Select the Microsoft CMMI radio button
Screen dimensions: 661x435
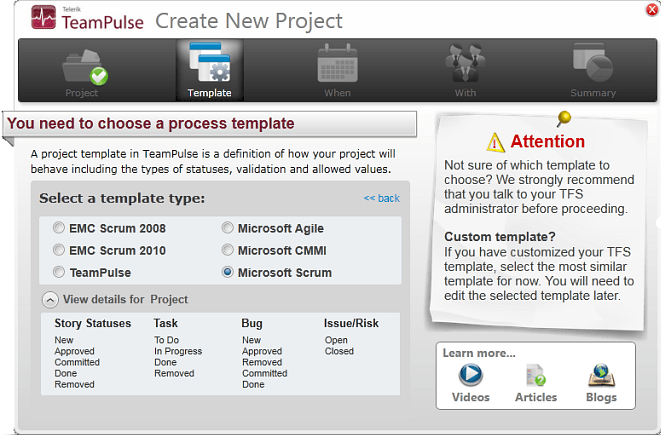pos(227,250)
